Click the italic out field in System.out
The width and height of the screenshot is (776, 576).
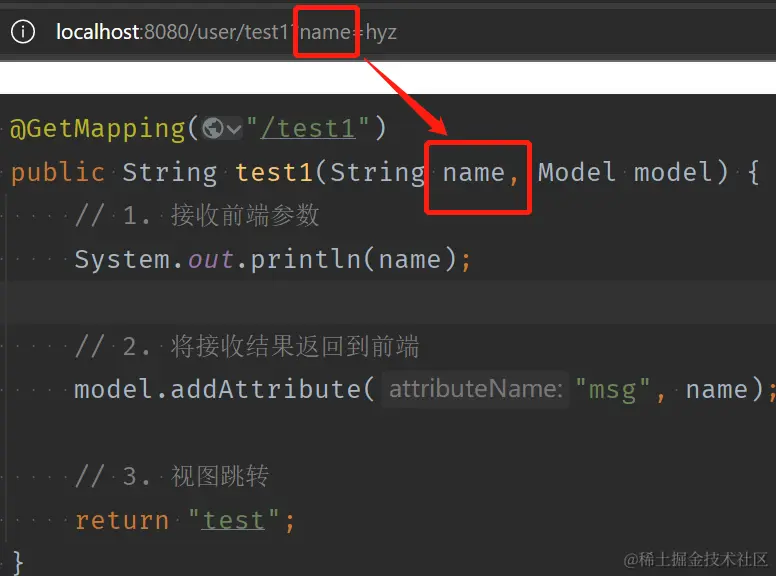click(x=211, y=259)
